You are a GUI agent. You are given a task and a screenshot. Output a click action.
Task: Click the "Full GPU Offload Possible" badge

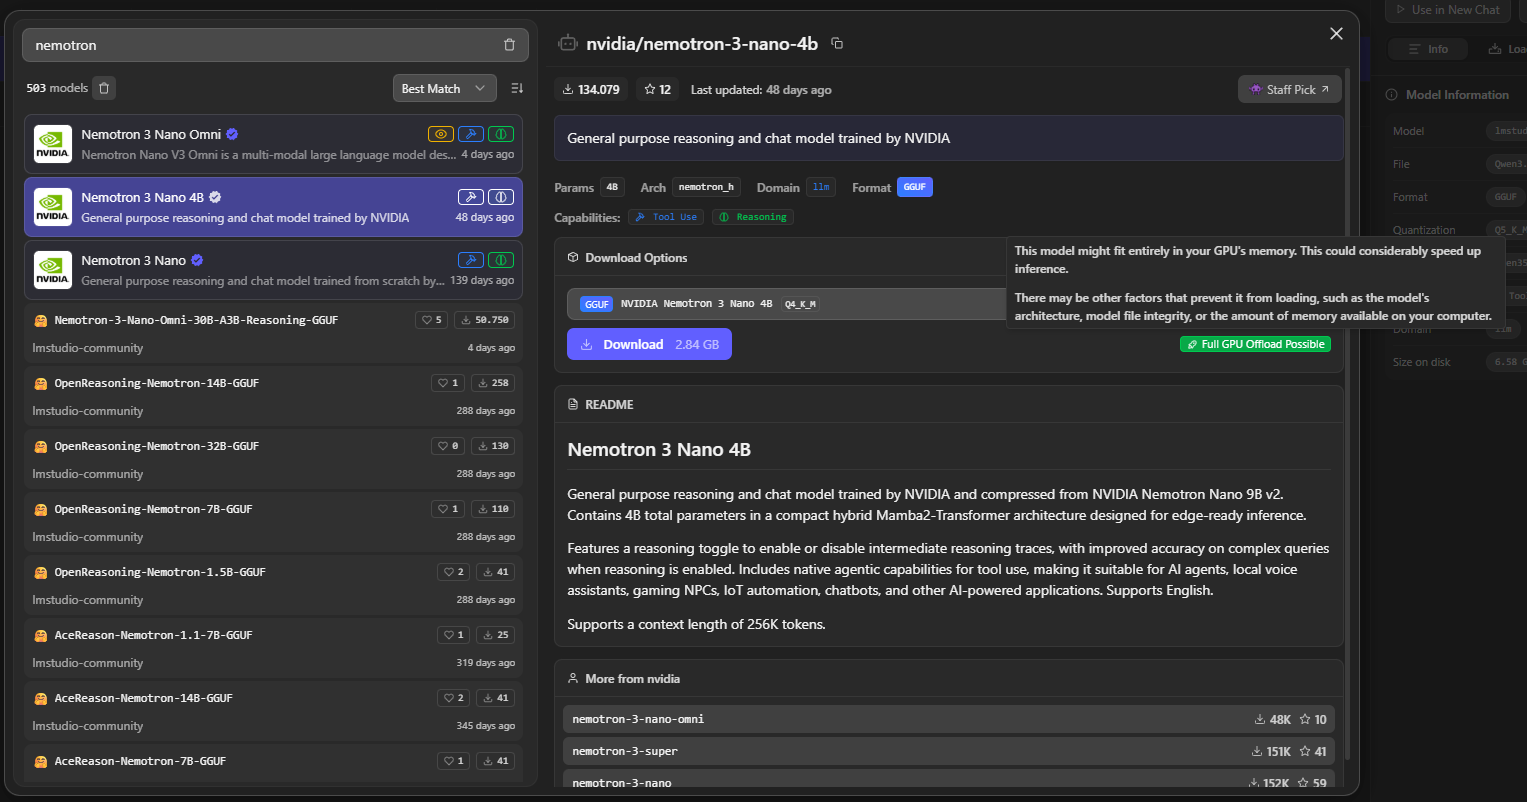1255,344
